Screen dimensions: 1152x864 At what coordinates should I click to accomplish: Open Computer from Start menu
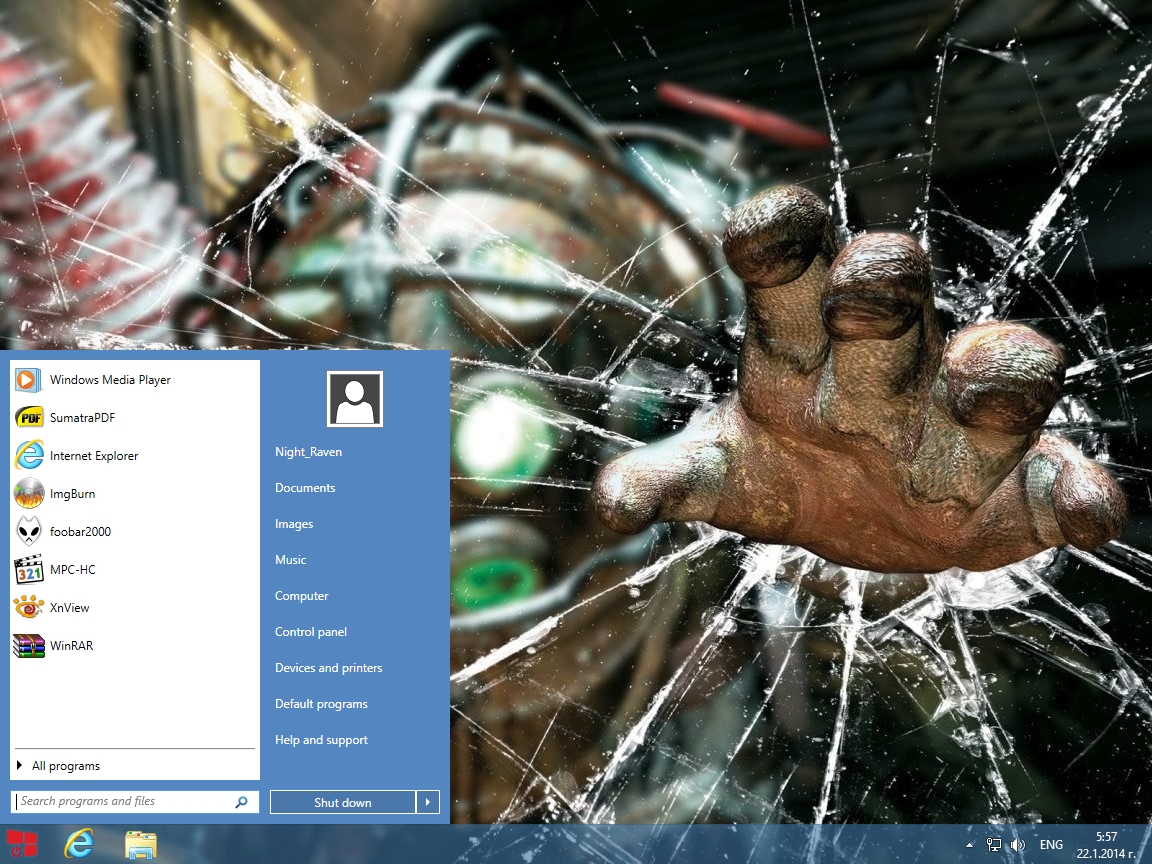click(301, 596)
